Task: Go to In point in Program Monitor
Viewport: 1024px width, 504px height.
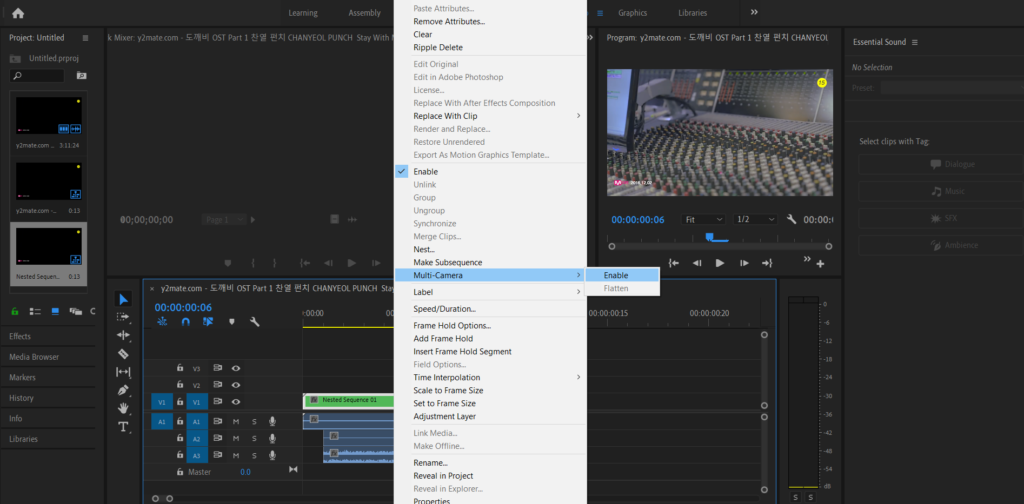Action: (673, 263)
